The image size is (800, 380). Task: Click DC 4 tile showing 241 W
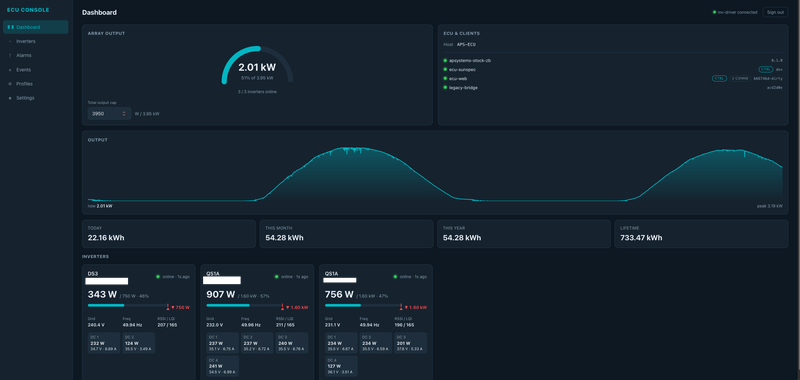pos(222,366)
